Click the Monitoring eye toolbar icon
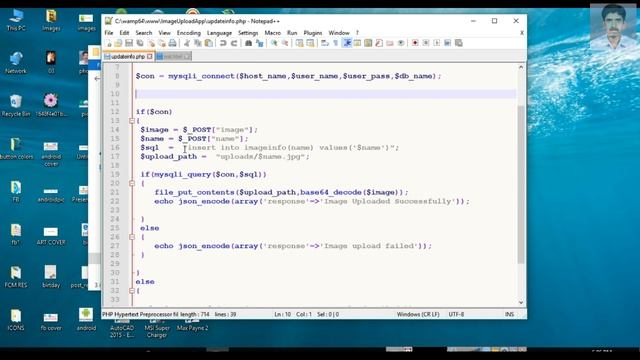Viewport: 640px width, 360px height. (401, 43)
